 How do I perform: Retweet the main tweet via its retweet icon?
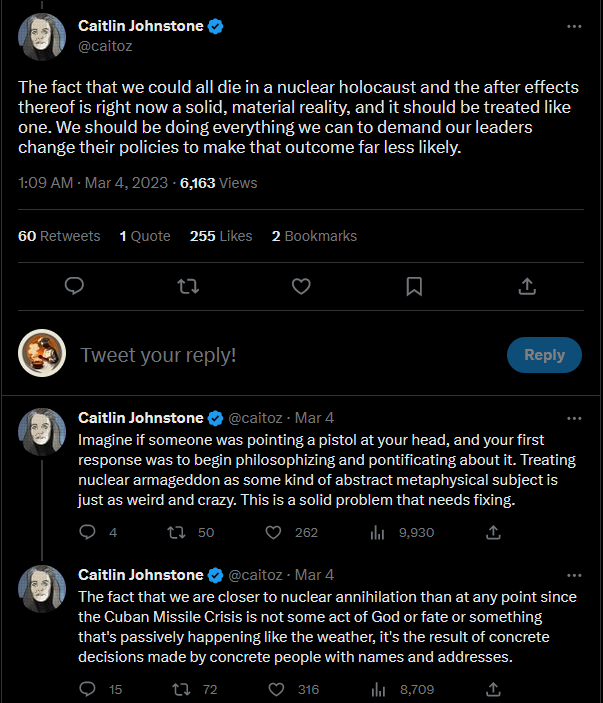coord(188,286)
